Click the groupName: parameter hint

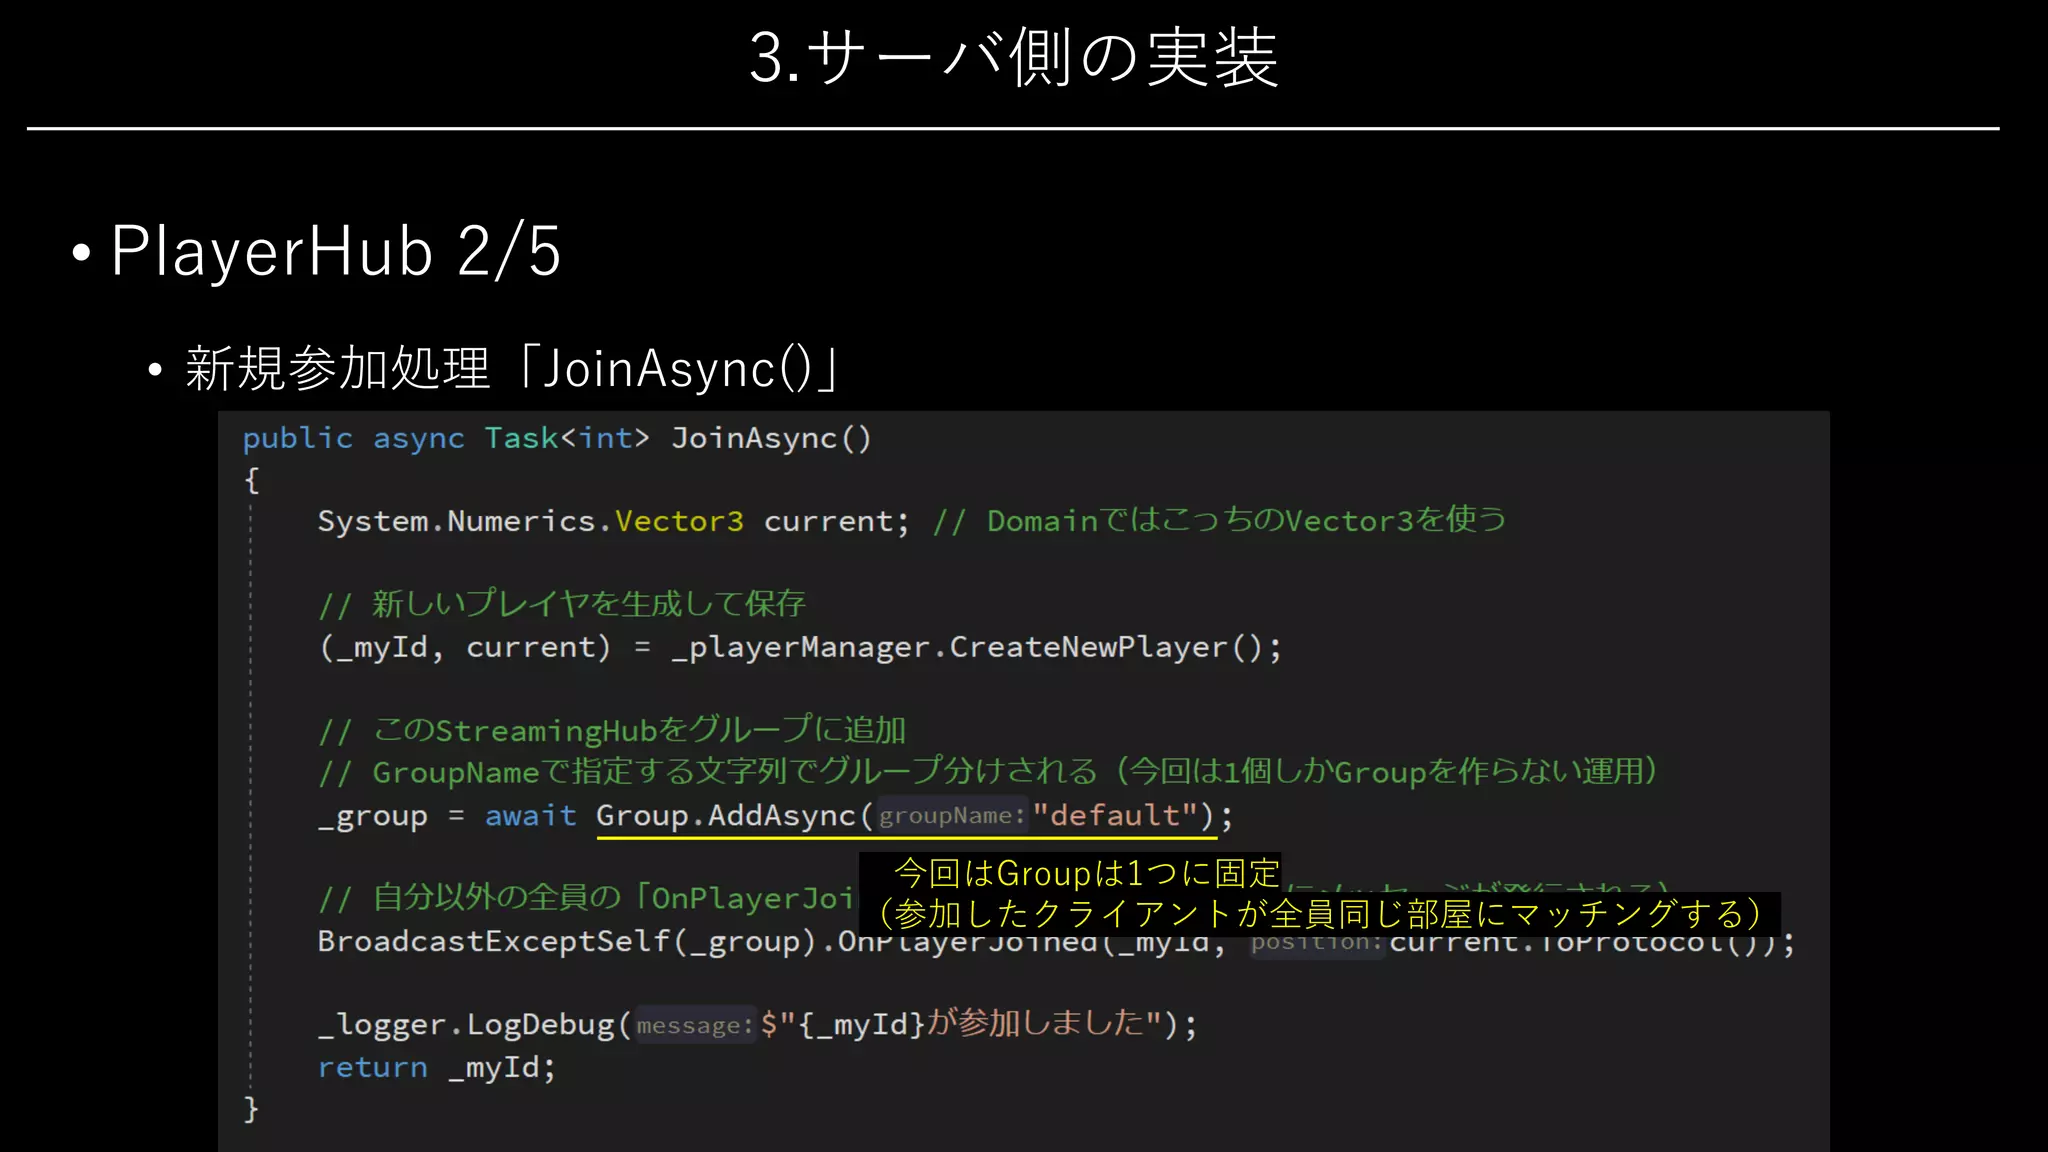click(951, 816)
